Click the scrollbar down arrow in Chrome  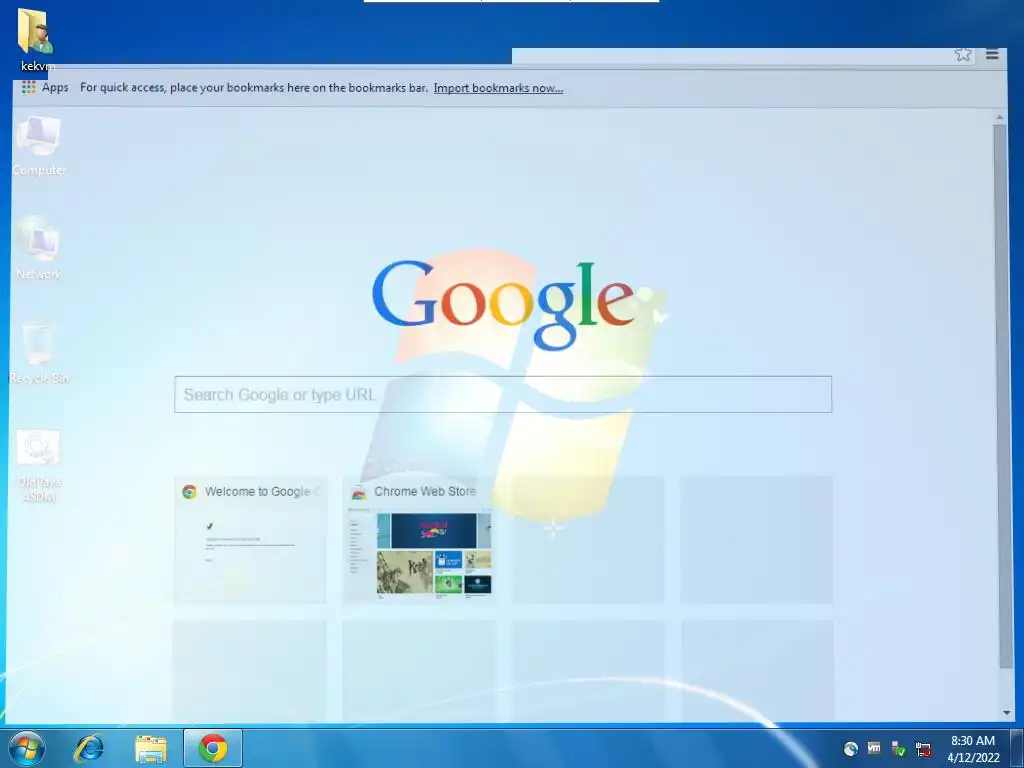click(1006, 713)
